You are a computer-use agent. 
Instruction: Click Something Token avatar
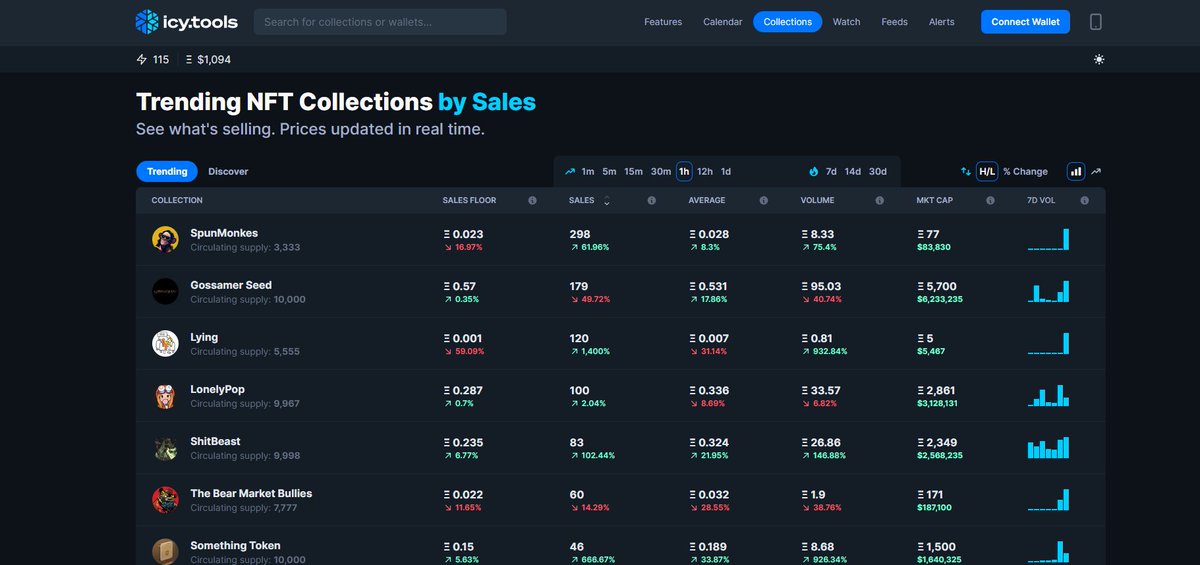pyautogui.click(x=165, y=552)
